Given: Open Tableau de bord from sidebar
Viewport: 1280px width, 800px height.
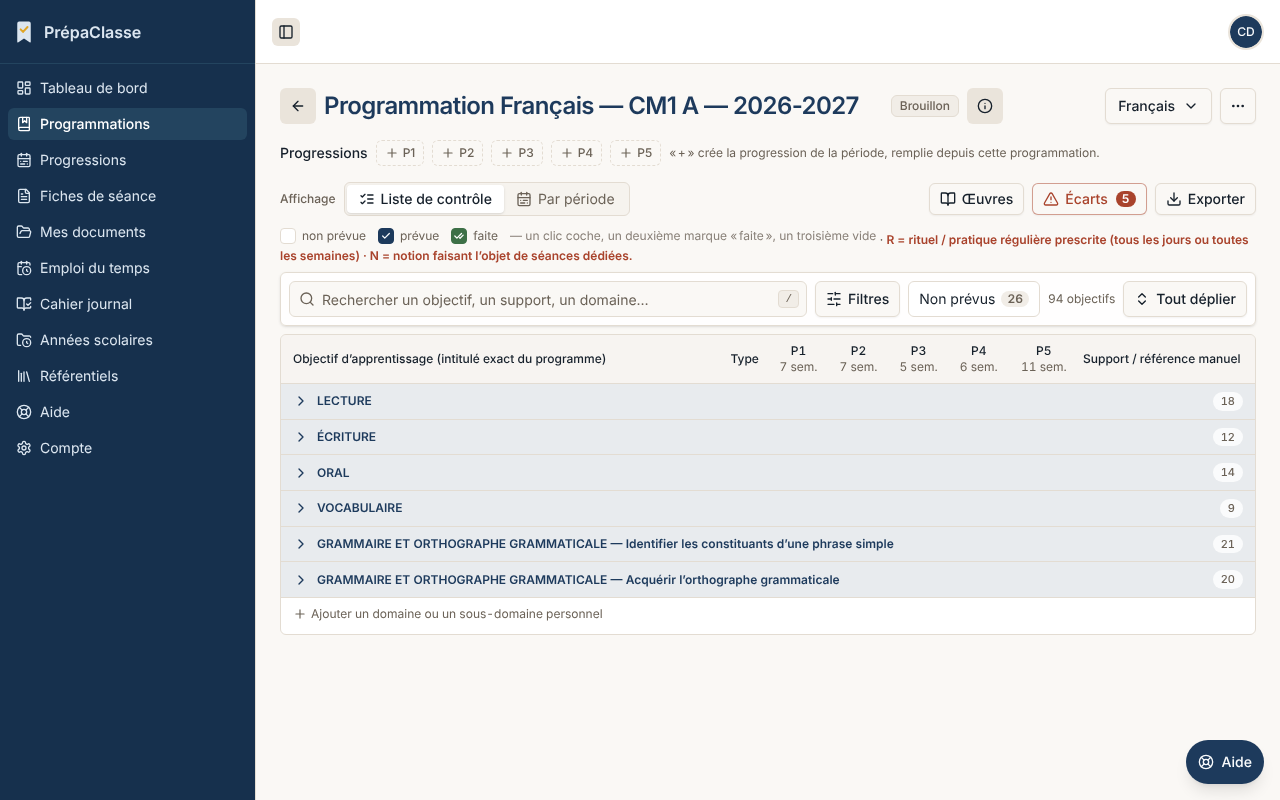Looking at the screenshot, I should point(127,88).
